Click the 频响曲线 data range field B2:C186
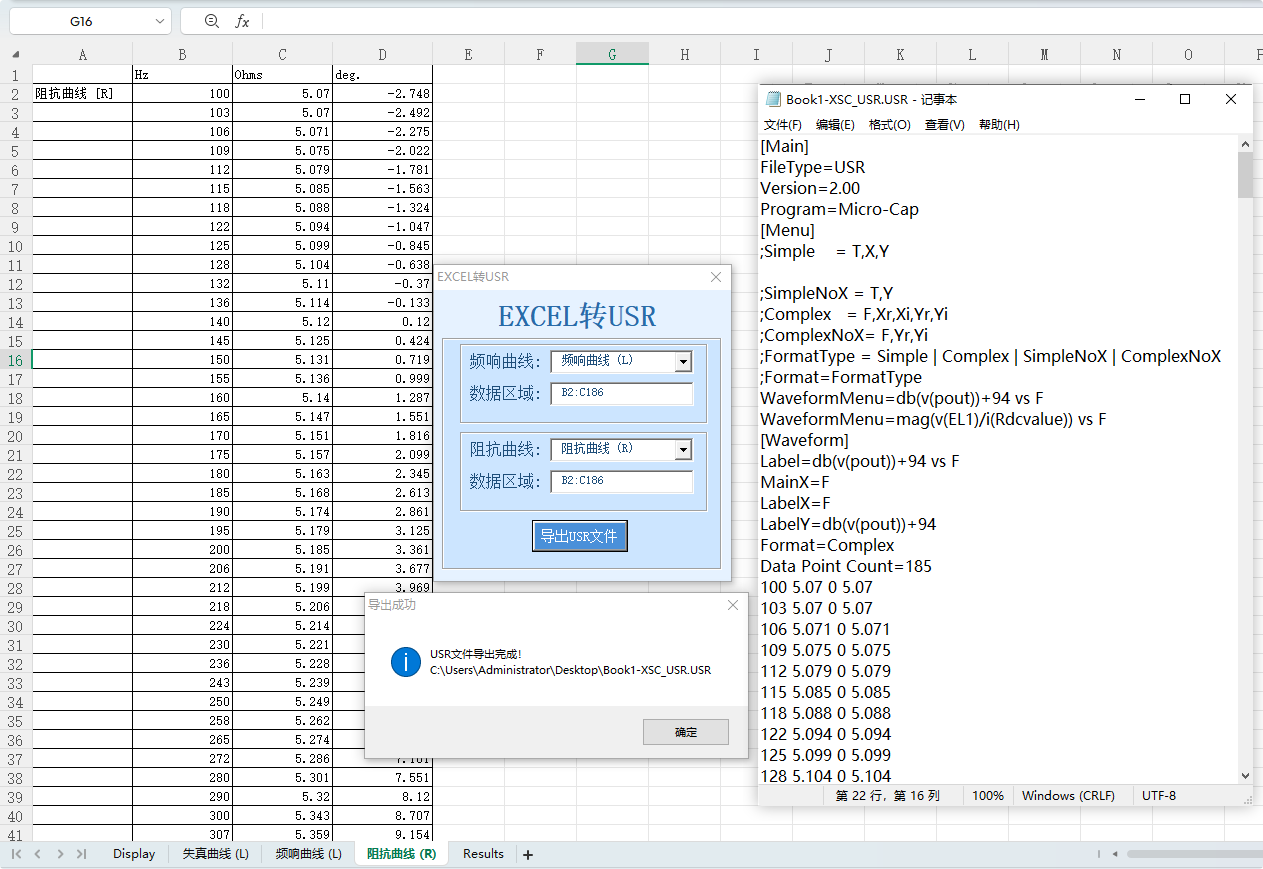The image size is (1263, 869). (621, 394)
